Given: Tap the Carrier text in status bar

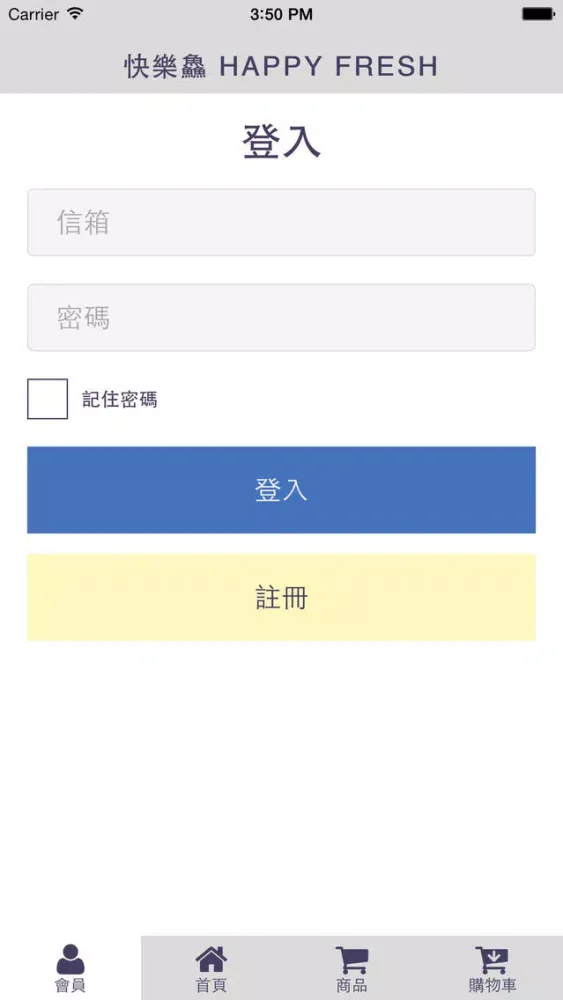Looking at the screenshot, I should [x=34, y=14].
